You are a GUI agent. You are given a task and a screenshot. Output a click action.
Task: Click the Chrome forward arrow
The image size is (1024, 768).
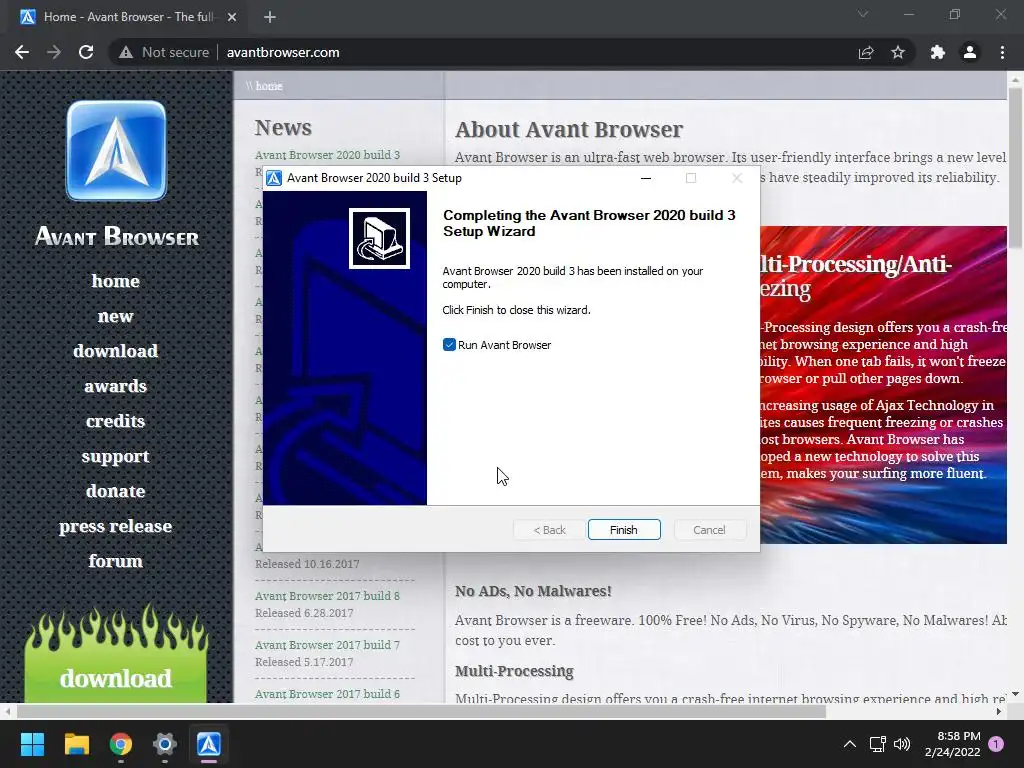54,52
